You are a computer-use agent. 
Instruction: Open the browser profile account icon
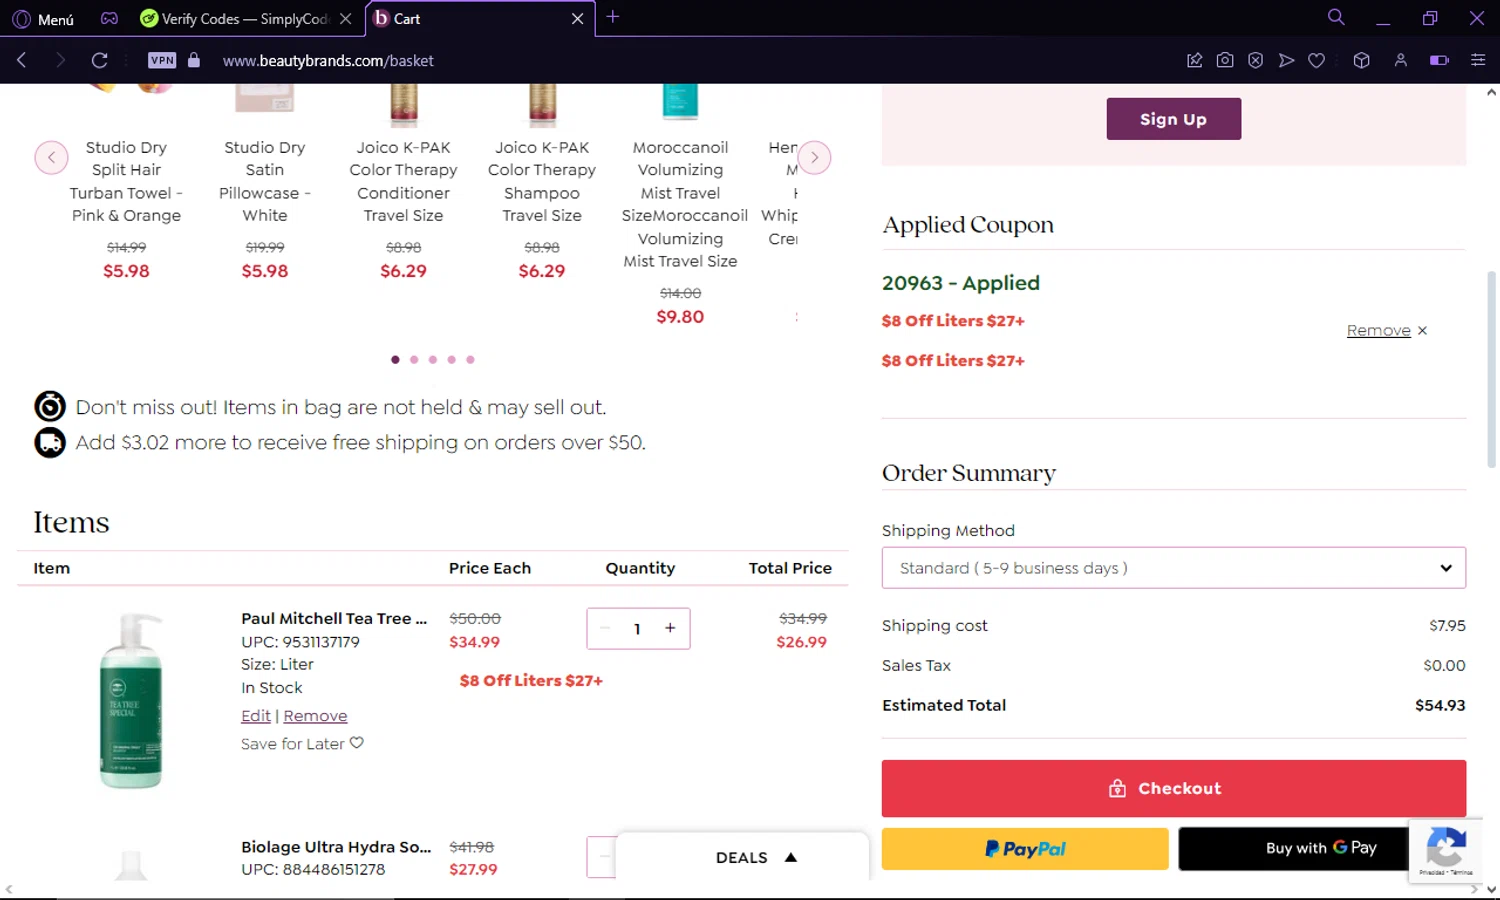[1400, 60]
